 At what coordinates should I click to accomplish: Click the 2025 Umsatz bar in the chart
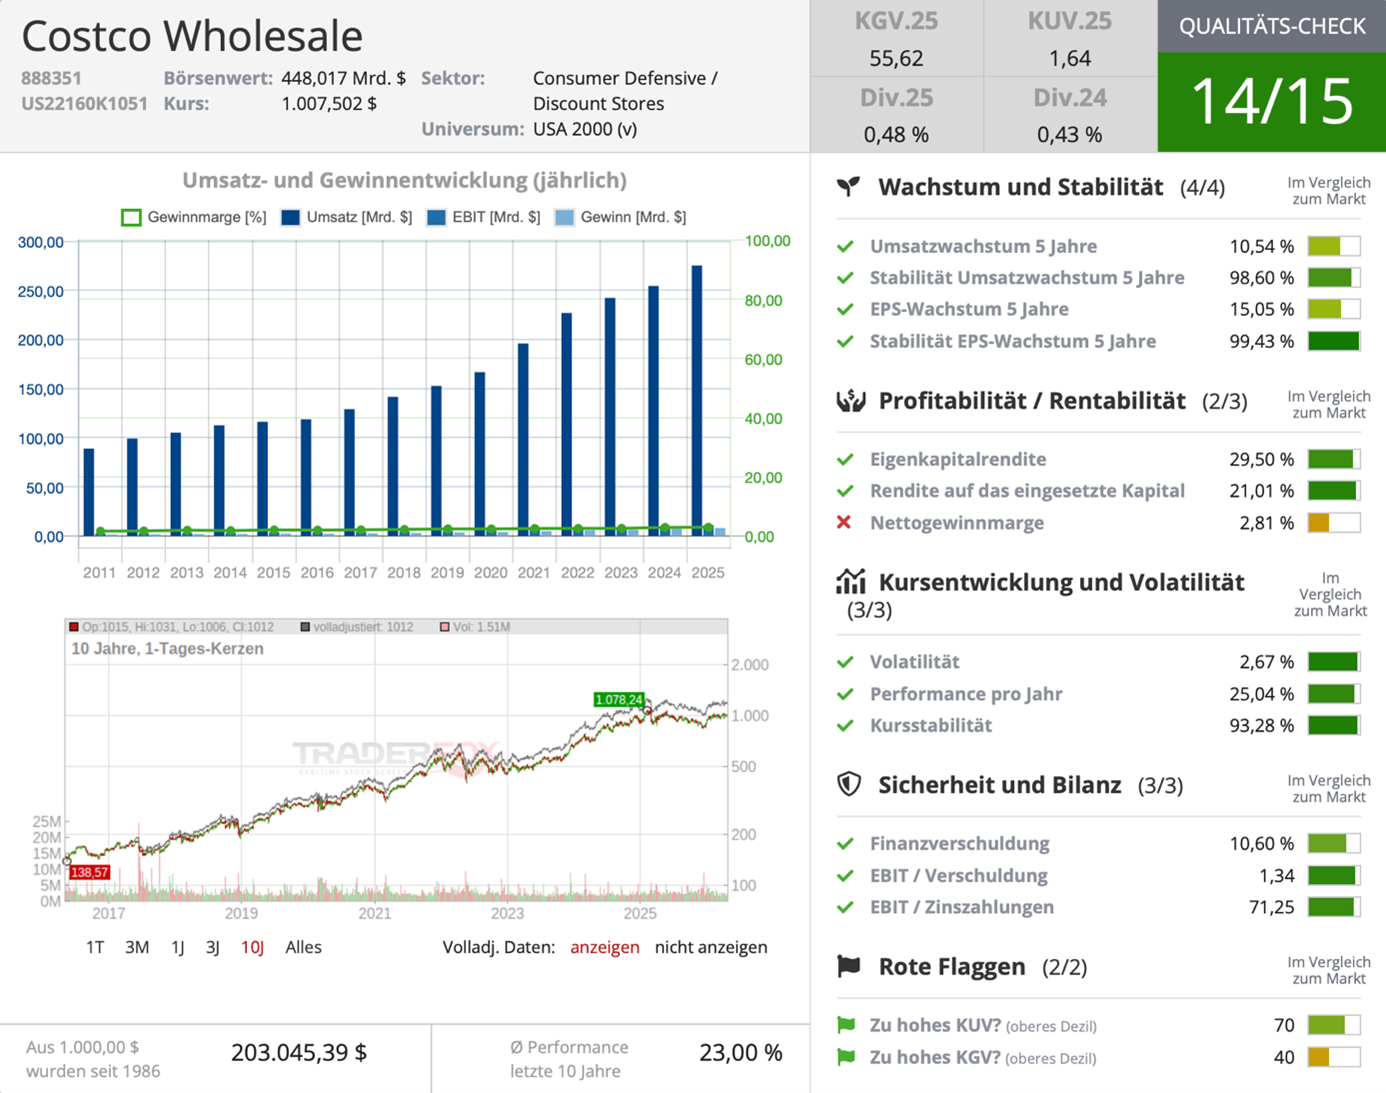[697, 401]
